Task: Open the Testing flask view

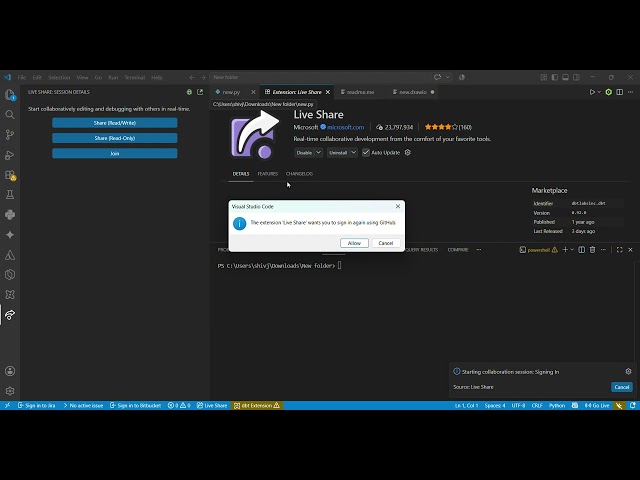Action: click(10, 195)
